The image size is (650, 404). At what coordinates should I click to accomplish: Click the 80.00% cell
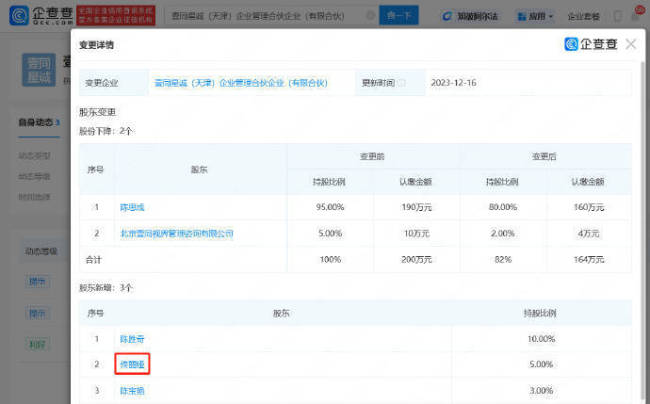(x=502, y=207)
